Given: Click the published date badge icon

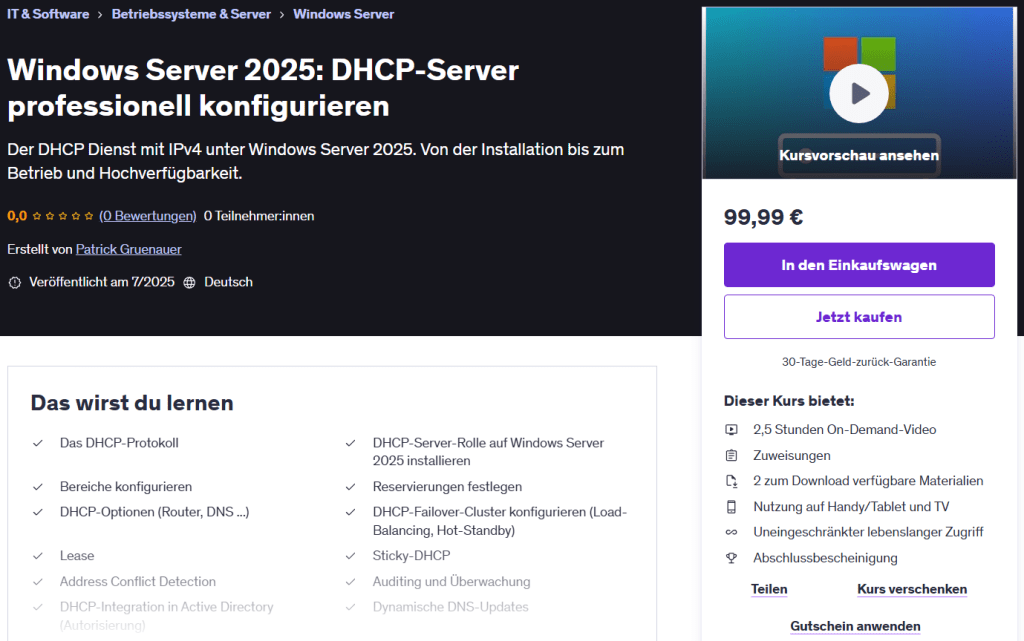Looking at the screenshot, I should [15, 283].
